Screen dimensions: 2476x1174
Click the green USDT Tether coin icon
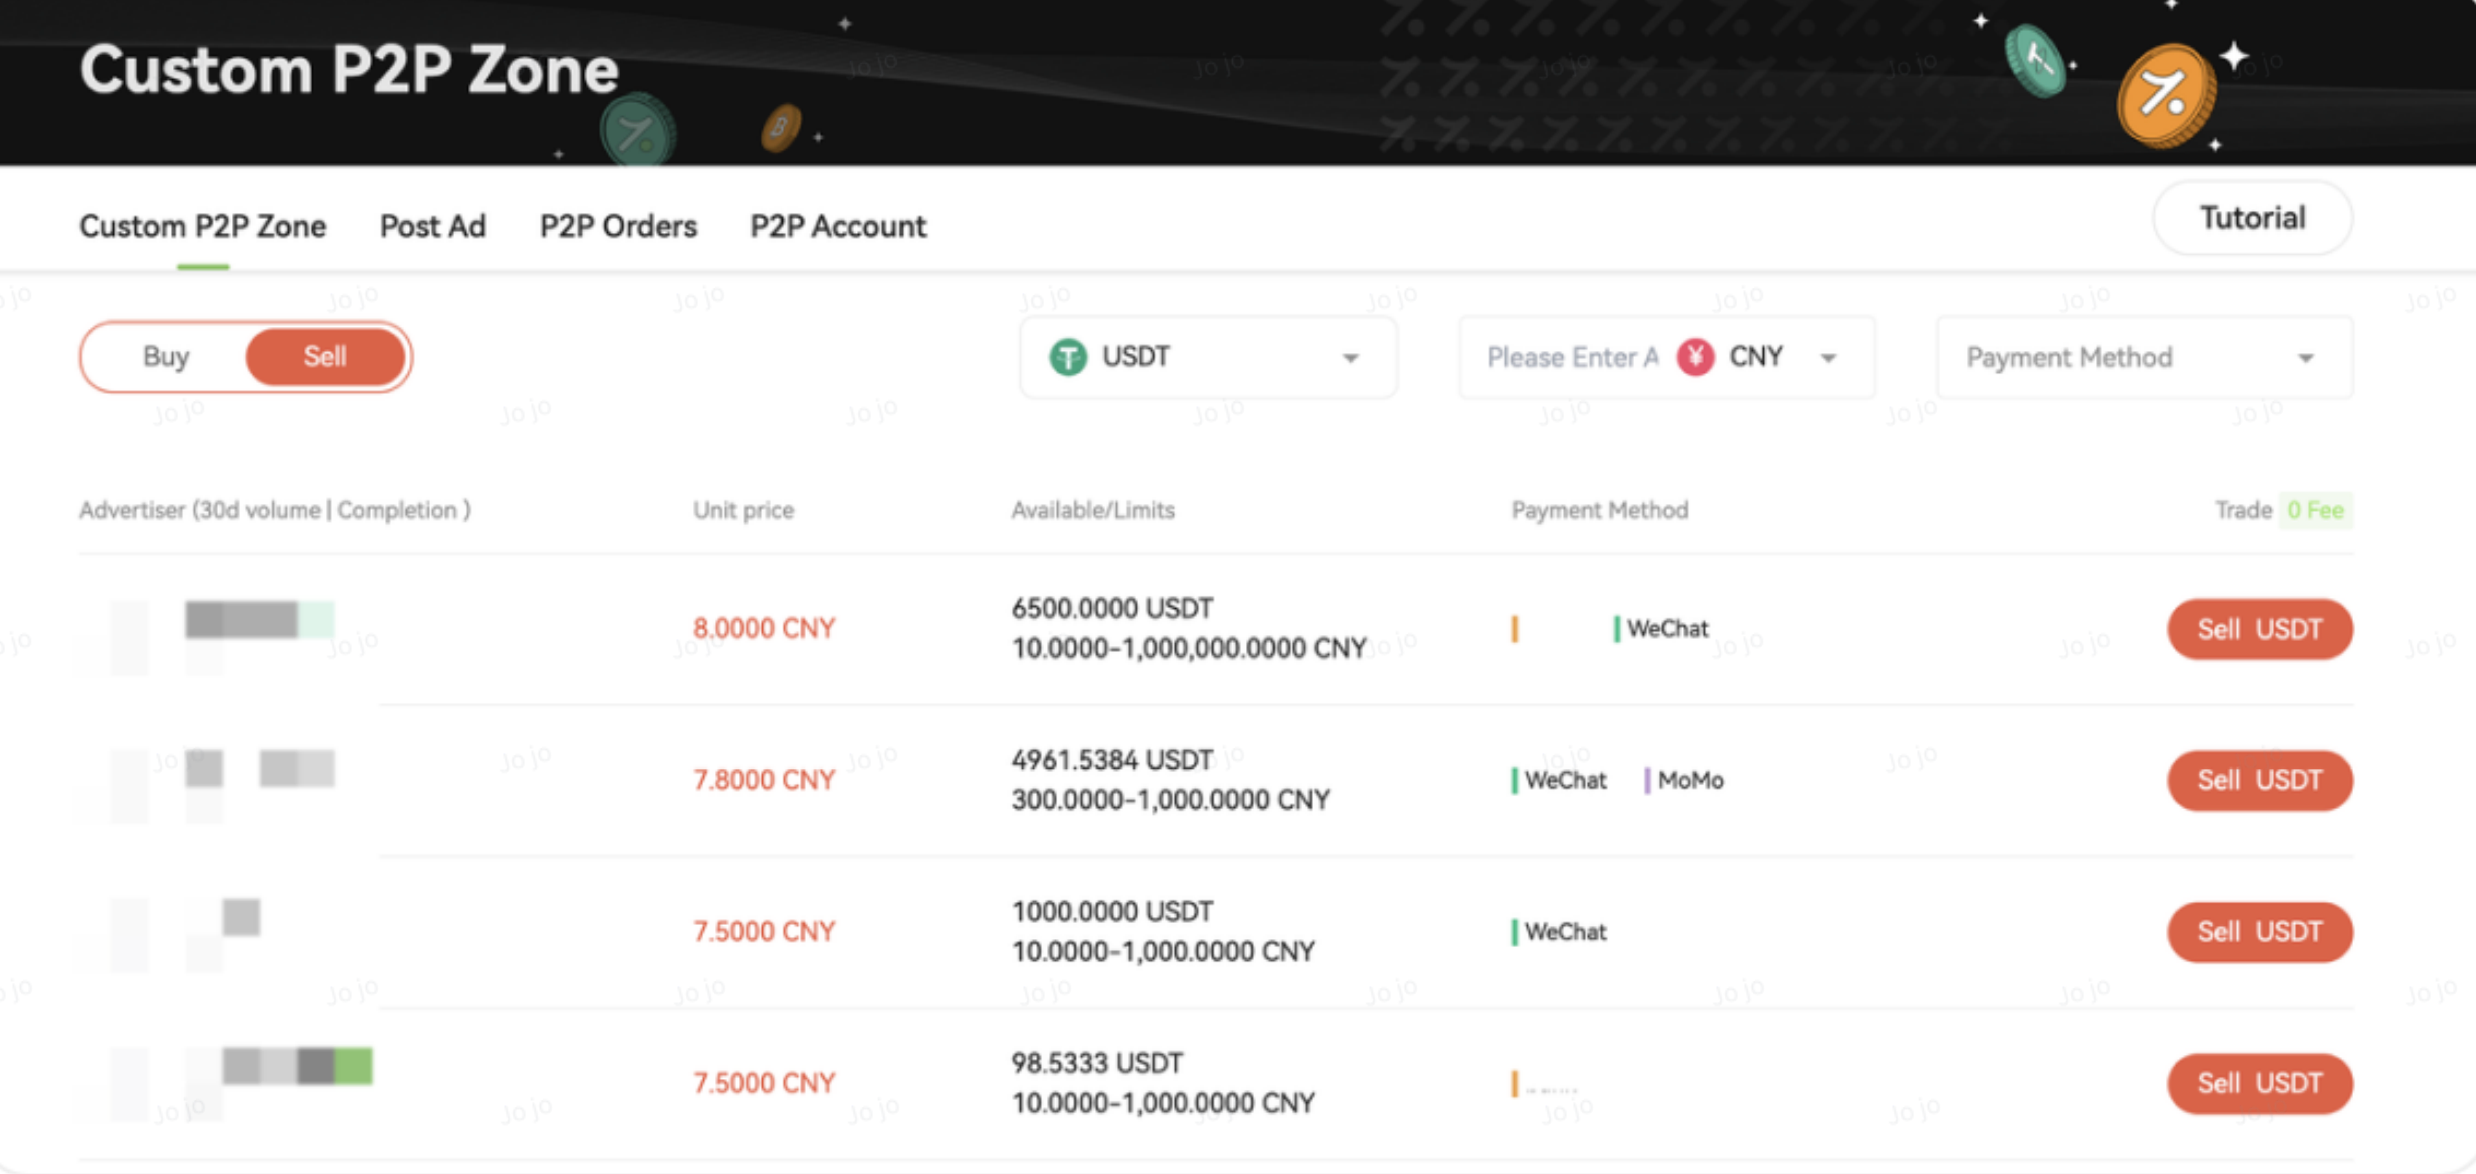pyautogui.click(x=1067, y=357)
